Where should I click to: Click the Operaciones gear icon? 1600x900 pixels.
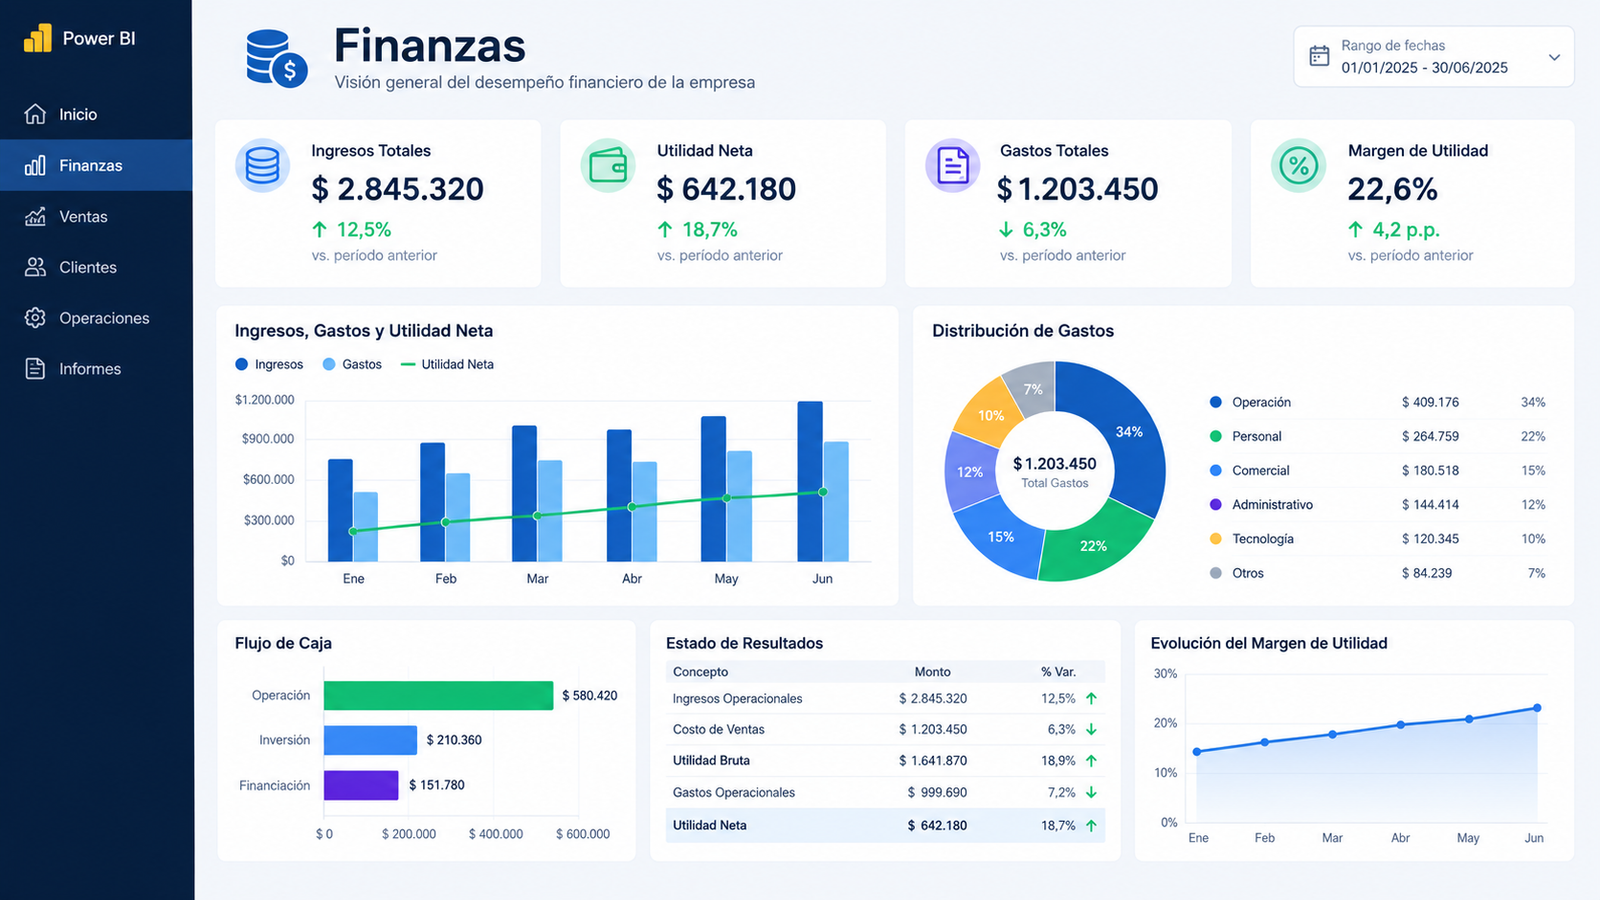tap(35, 318)
